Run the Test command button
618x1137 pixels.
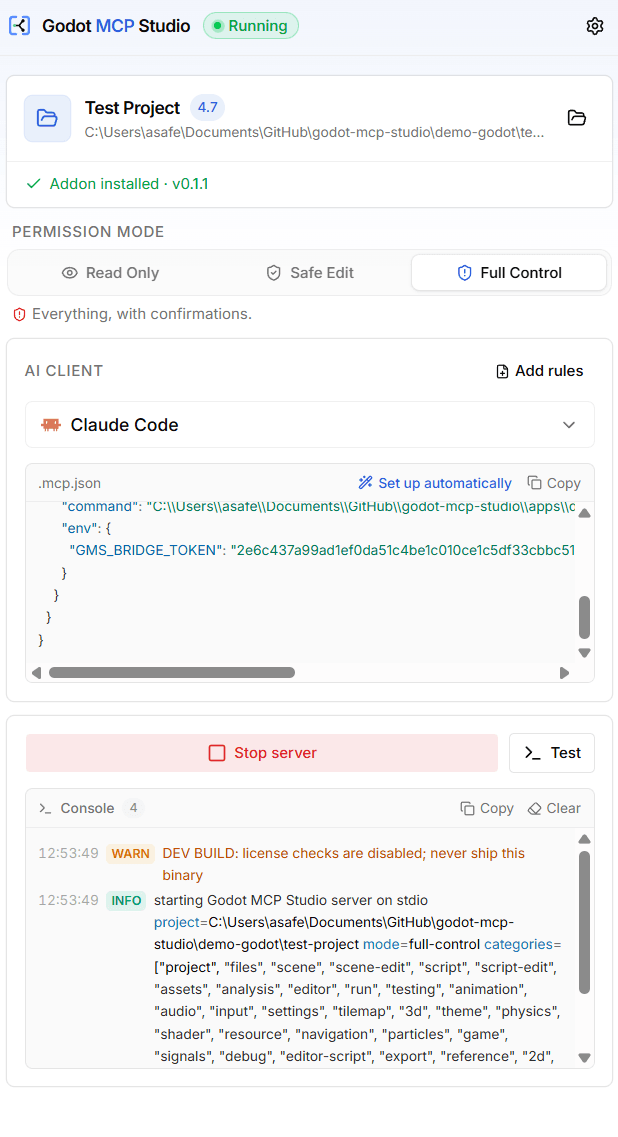[x=552, y=753]
